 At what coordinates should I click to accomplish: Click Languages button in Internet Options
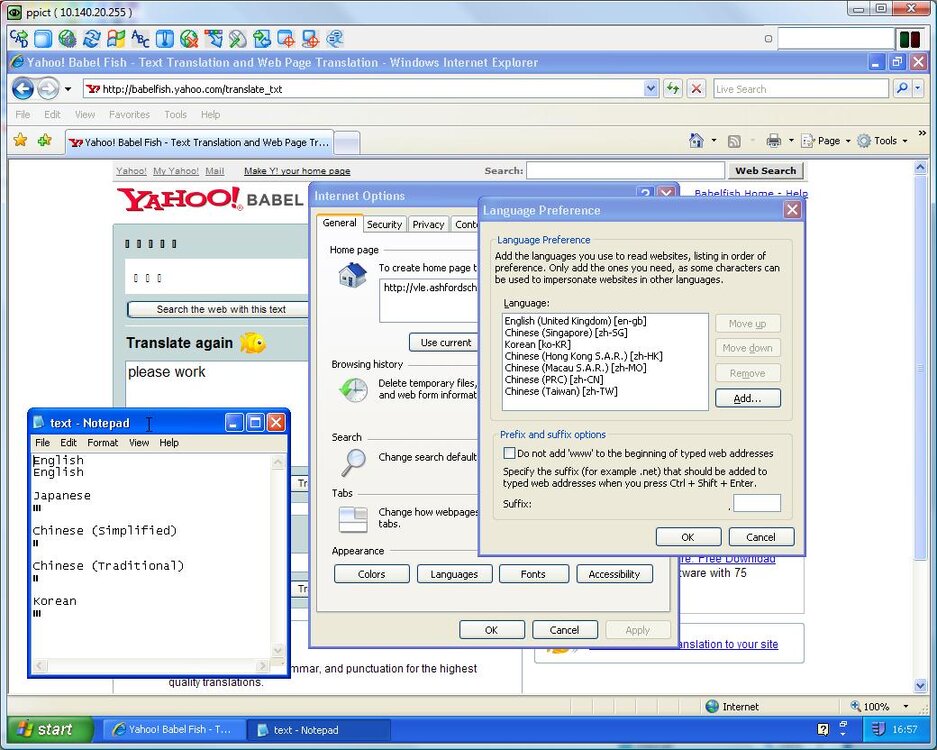[454, 574]
